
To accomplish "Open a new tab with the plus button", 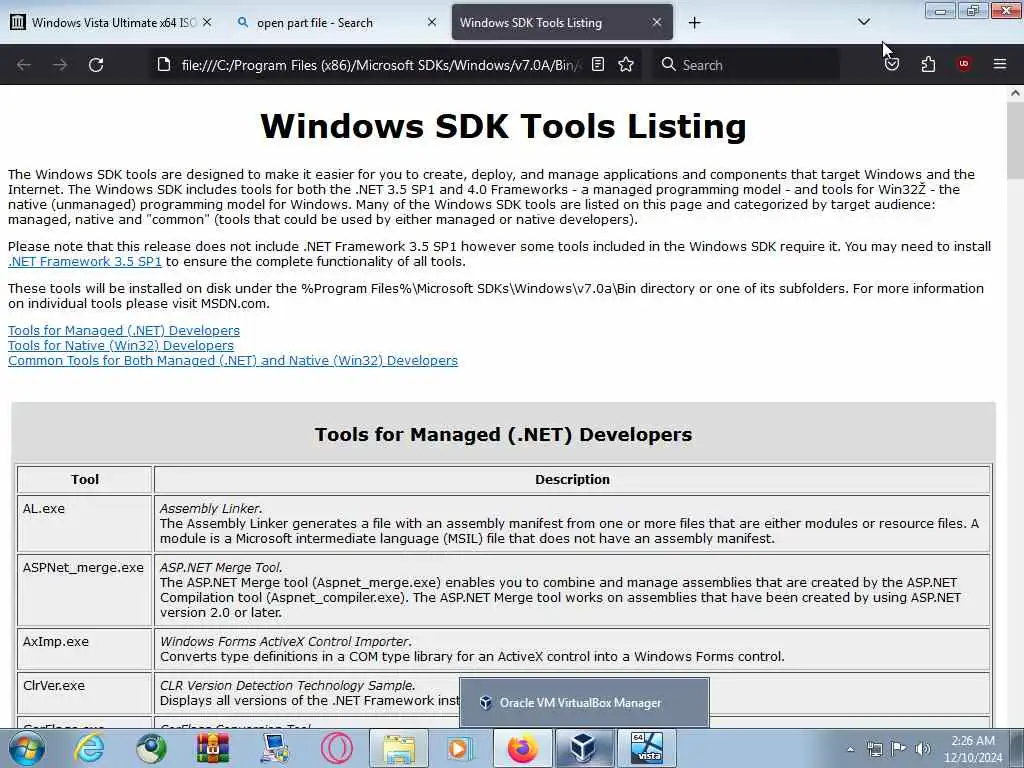I will pyautogui.click(x=694, y=23).
